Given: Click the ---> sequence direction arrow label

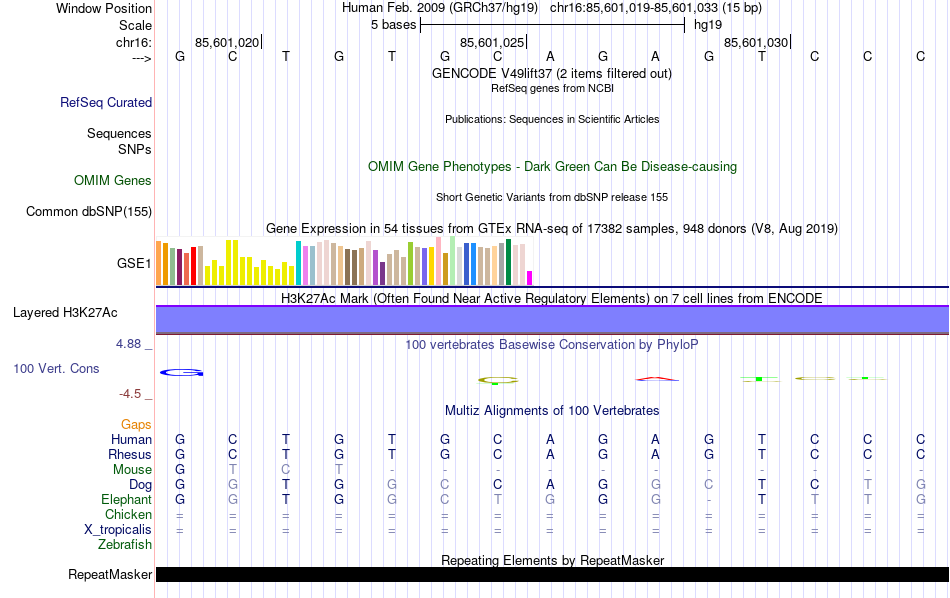Looking at the screenshot, I should point(142,58).
